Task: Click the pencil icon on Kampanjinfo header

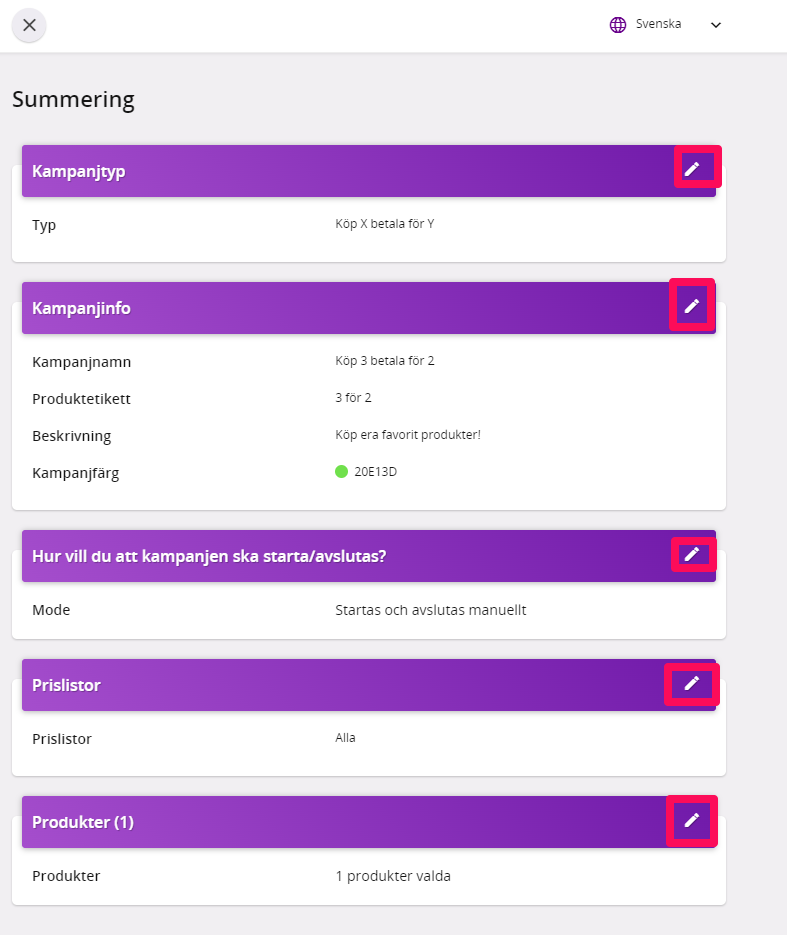Action: [x=692, y=306]
